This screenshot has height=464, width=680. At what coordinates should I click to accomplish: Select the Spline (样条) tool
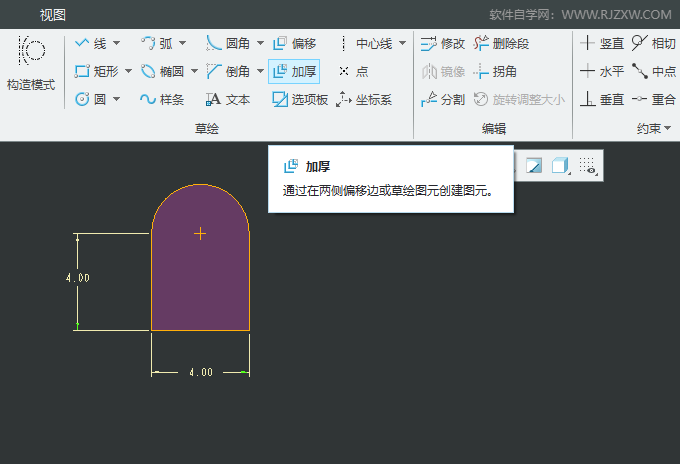[162, 99]
